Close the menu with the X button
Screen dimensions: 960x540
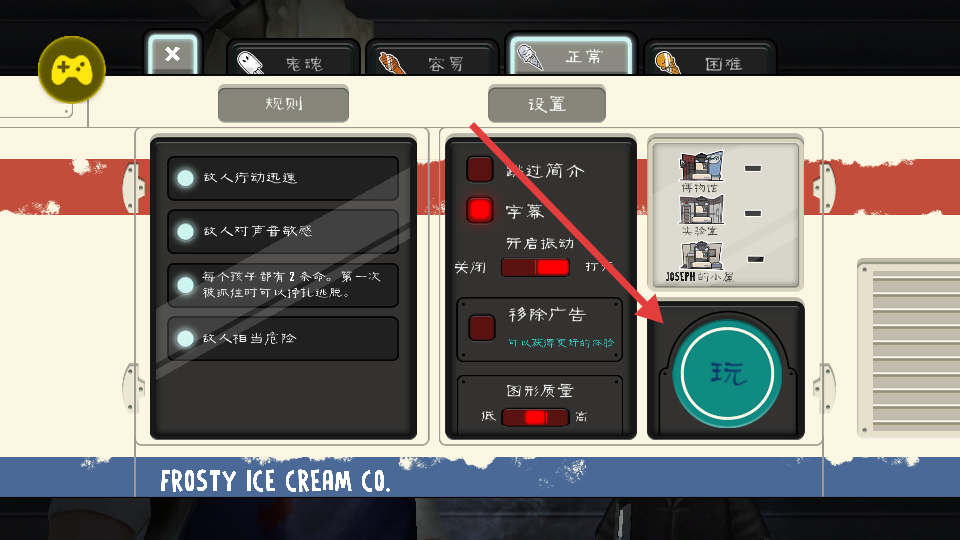(x=173, y=54)
